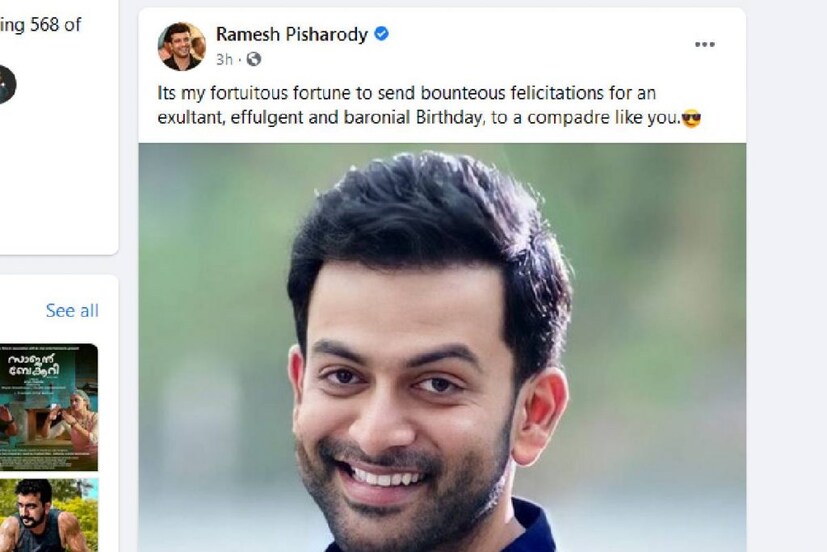Click the sunglasses emoji ending the post
This screenshot has height=552, width=827.
tap(691, 119)
